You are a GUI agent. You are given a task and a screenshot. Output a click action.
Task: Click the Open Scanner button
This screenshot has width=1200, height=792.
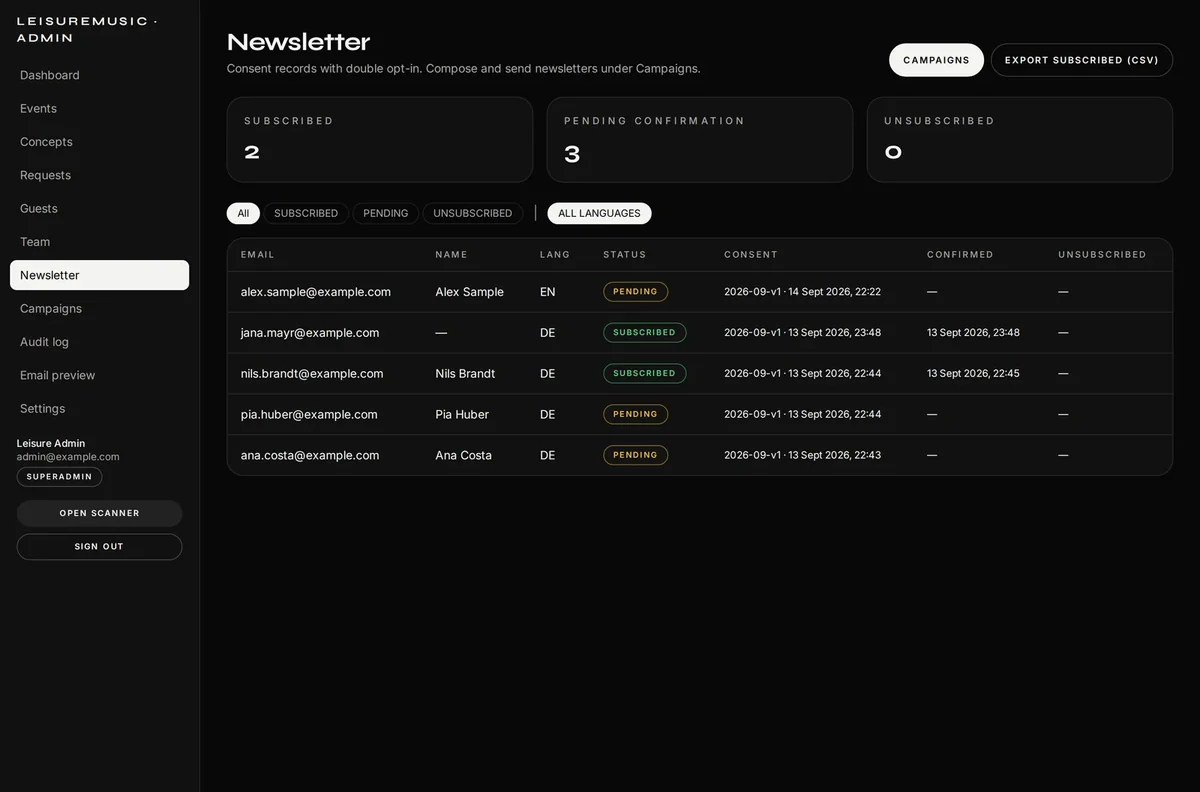[99, 513]
